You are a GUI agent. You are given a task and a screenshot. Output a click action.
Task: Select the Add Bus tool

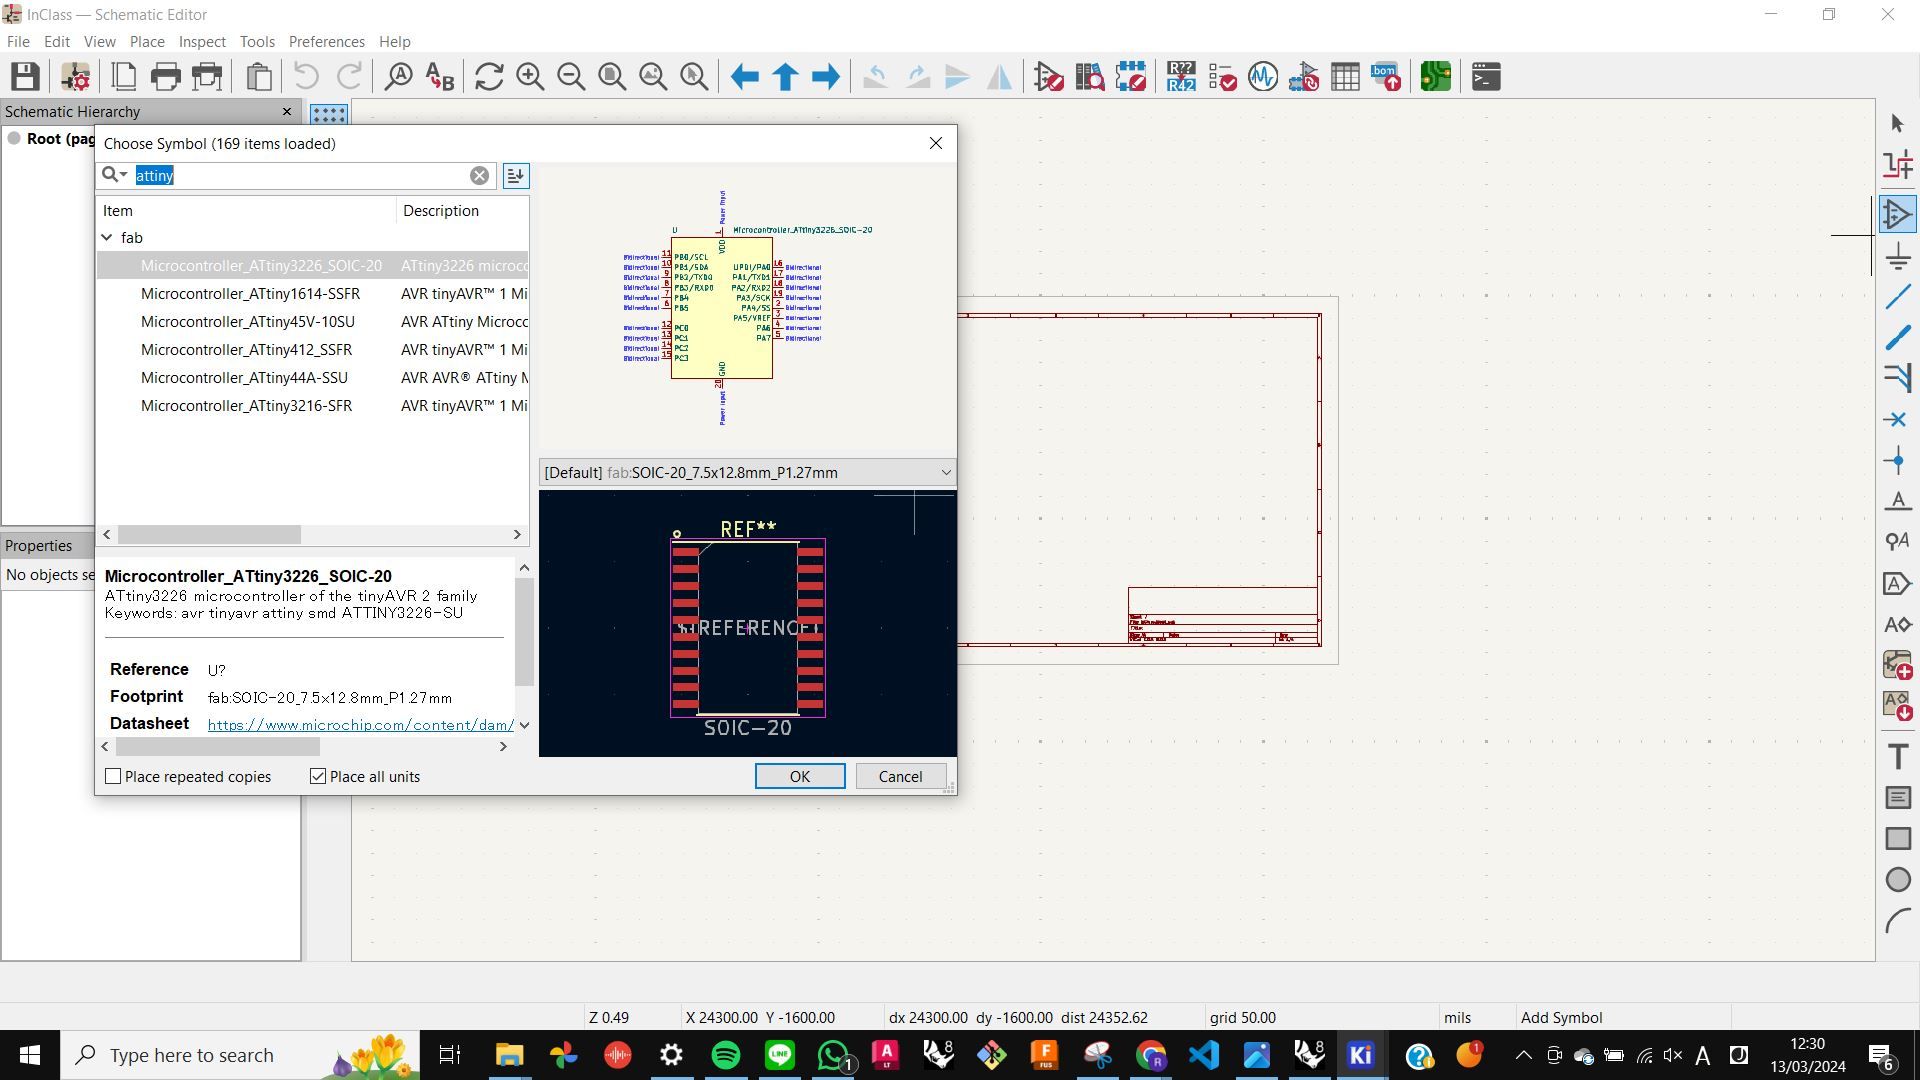click(x=1898, y=338)
